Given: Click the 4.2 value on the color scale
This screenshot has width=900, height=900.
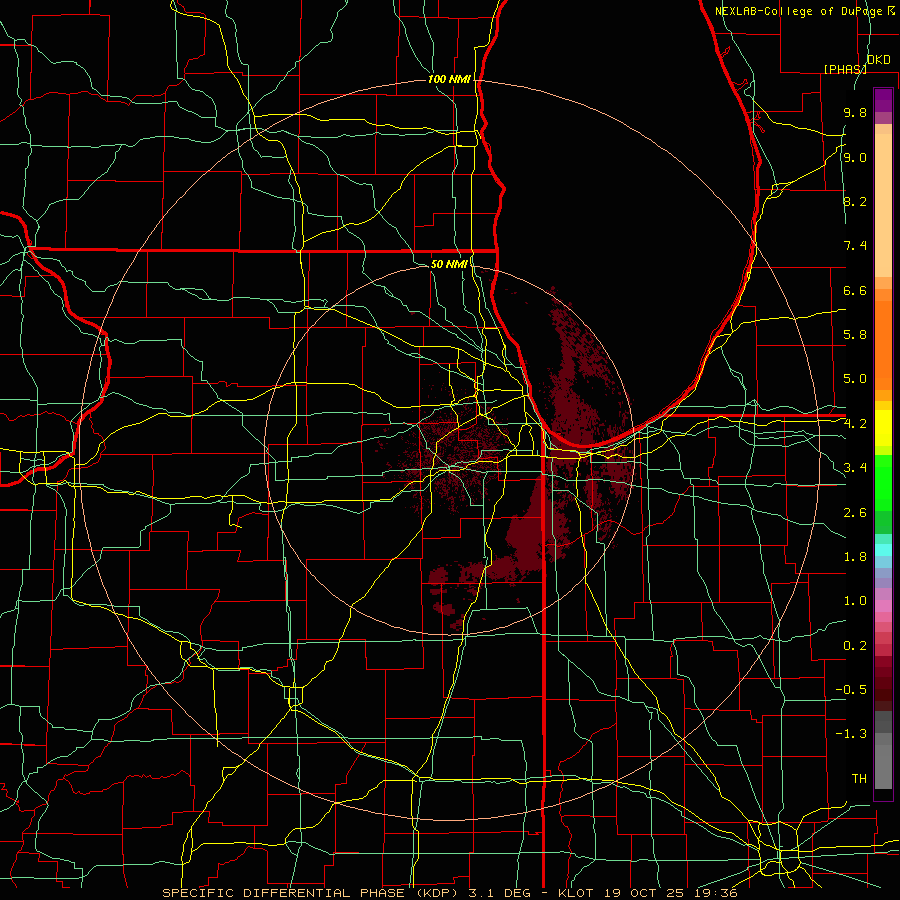Looking at the screenshot, I should (x=855, y=424).
